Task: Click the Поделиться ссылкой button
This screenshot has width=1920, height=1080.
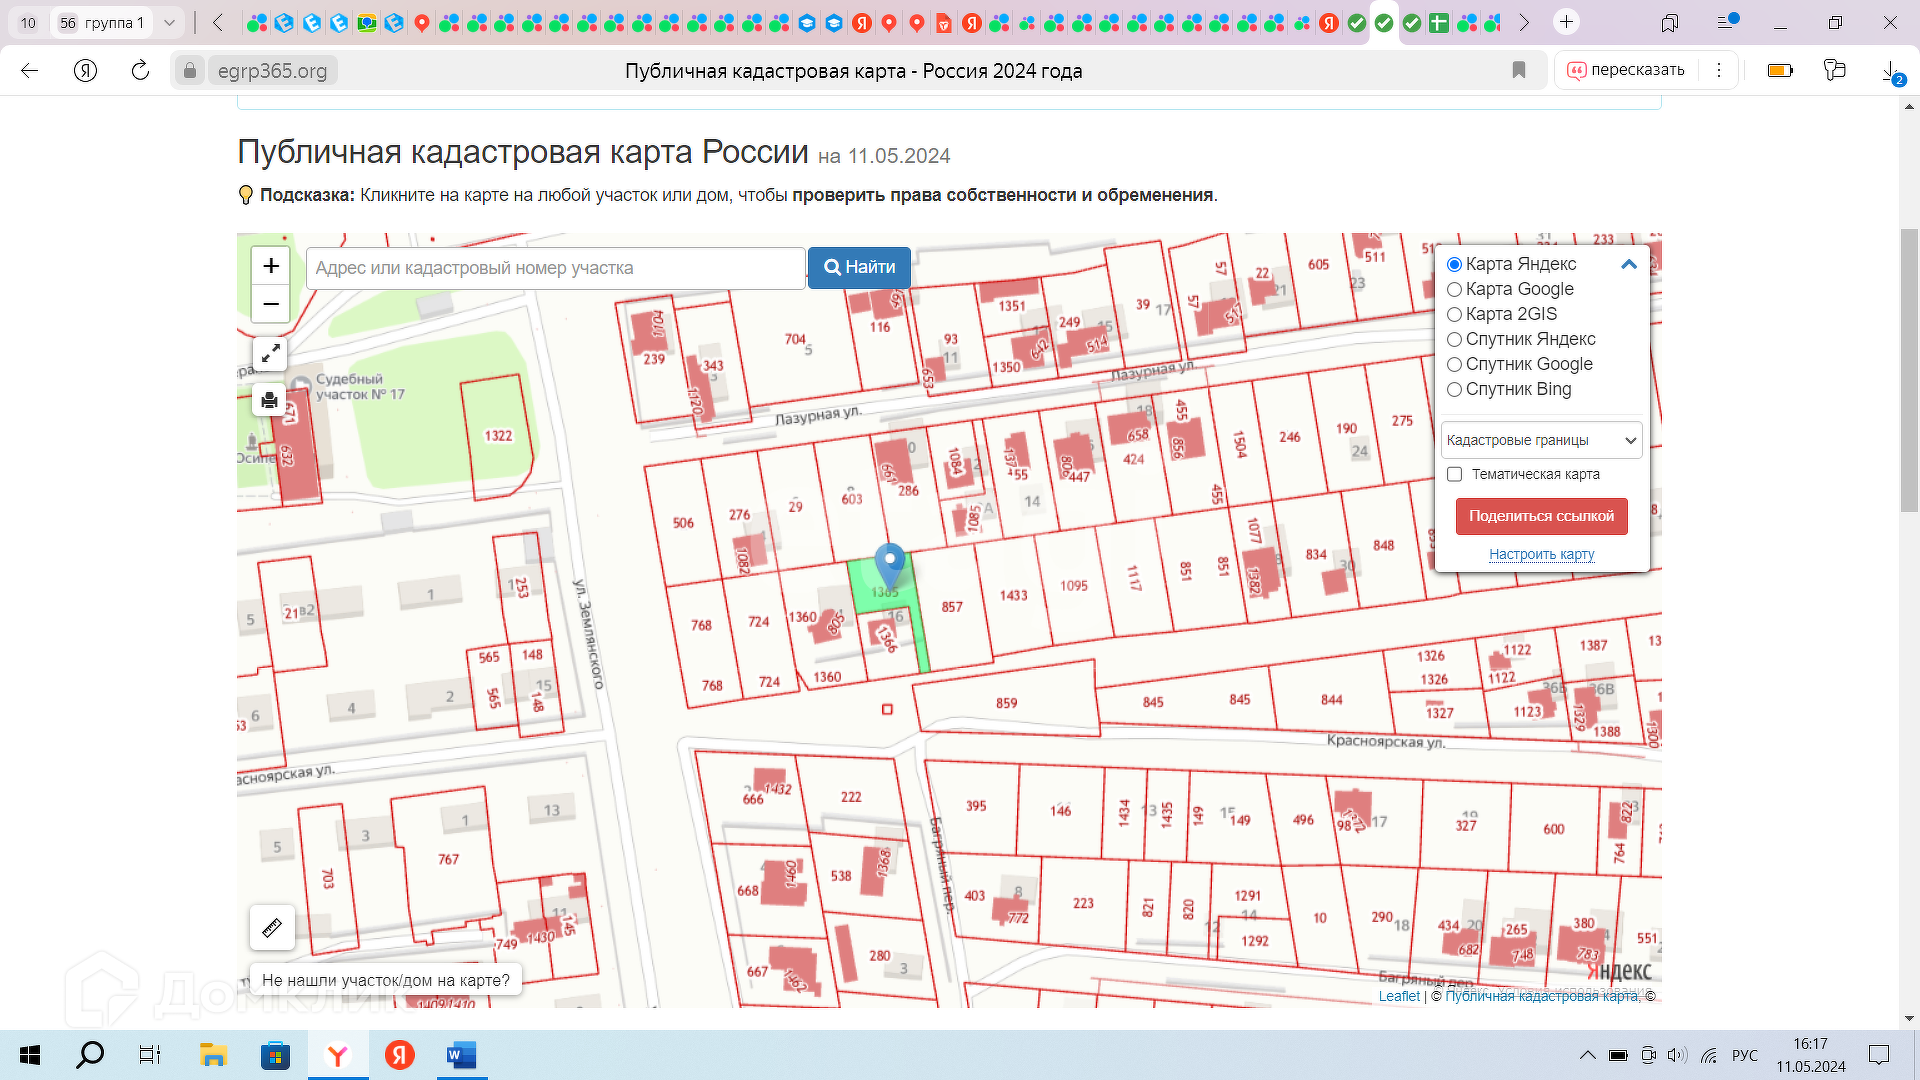Action: pos(1541,516)
